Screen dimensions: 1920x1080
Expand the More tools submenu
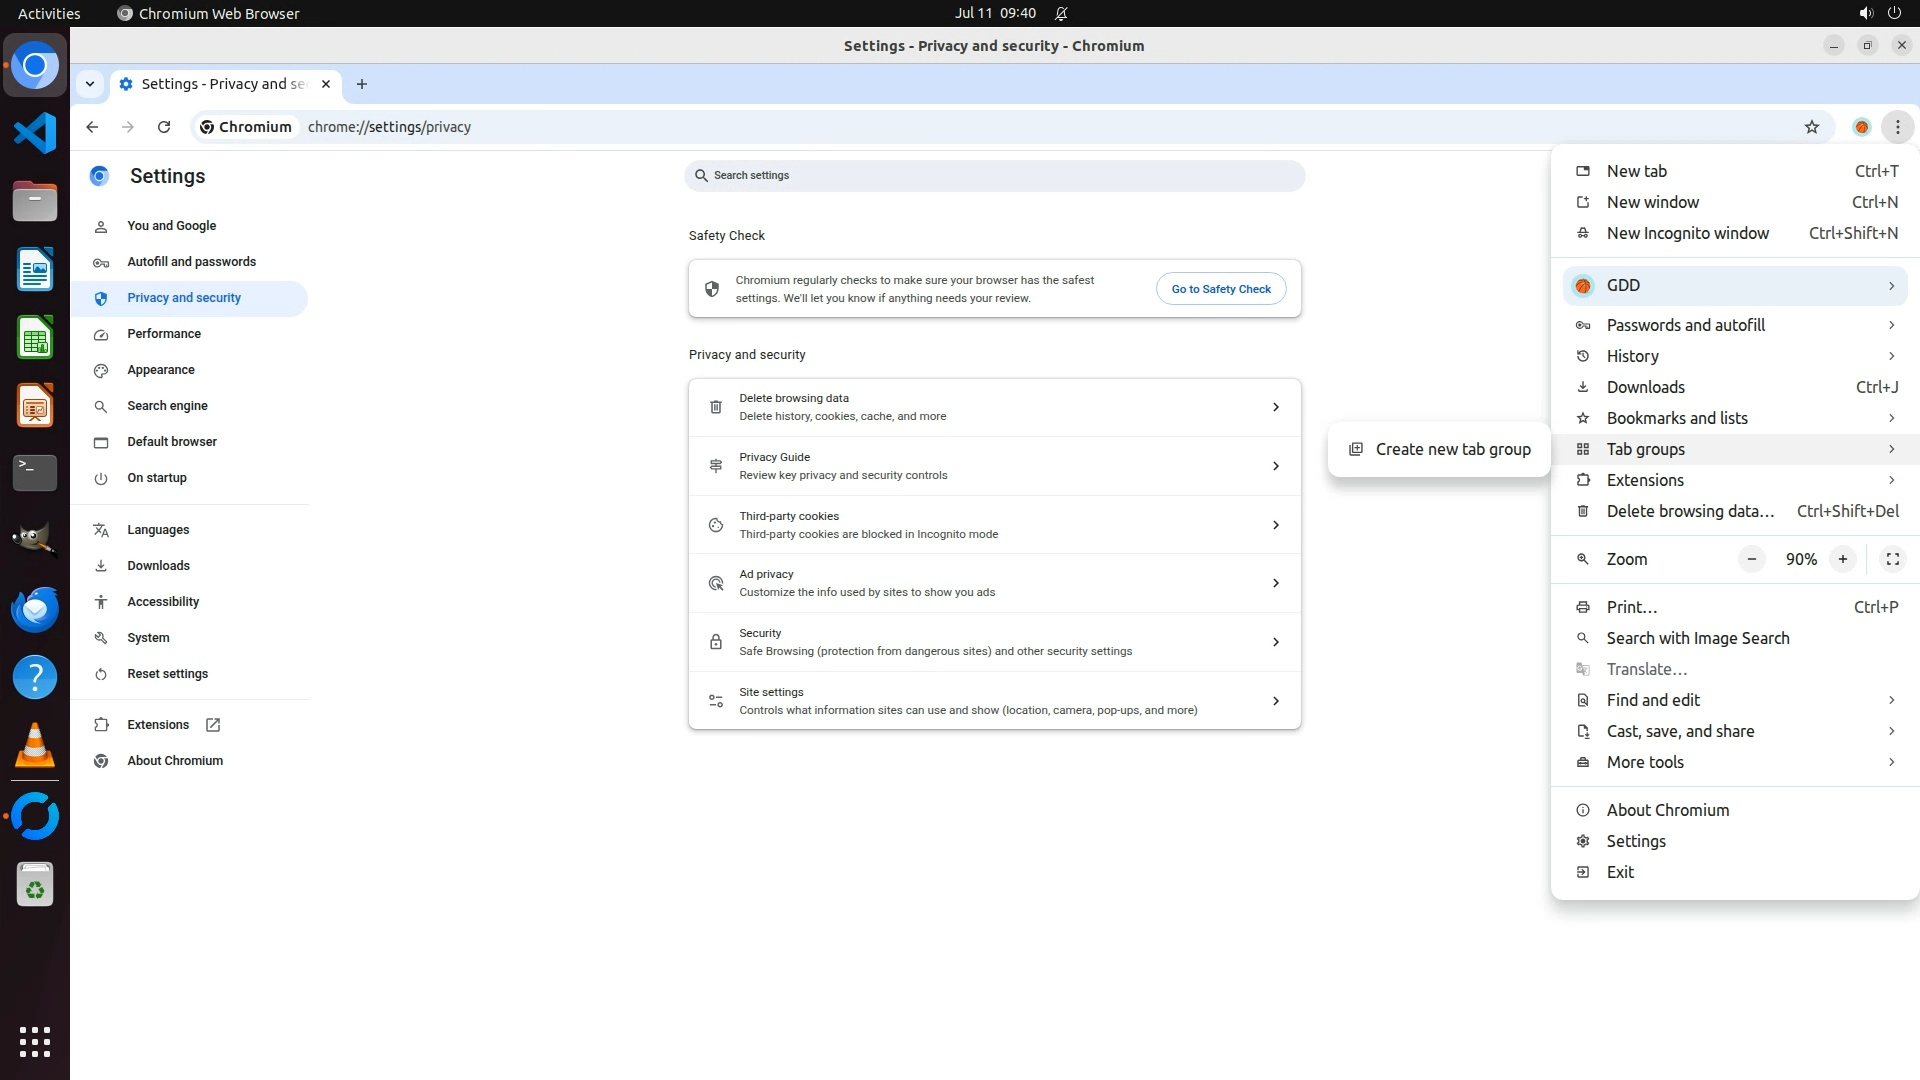(1734, 762)
